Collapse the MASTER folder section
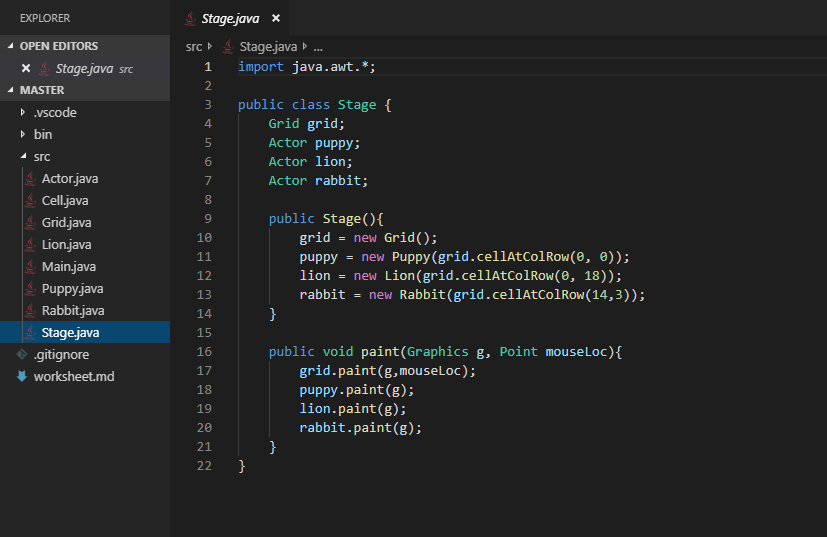The height and width of the screenshot is (537, 827). click(x=11, y=90)
